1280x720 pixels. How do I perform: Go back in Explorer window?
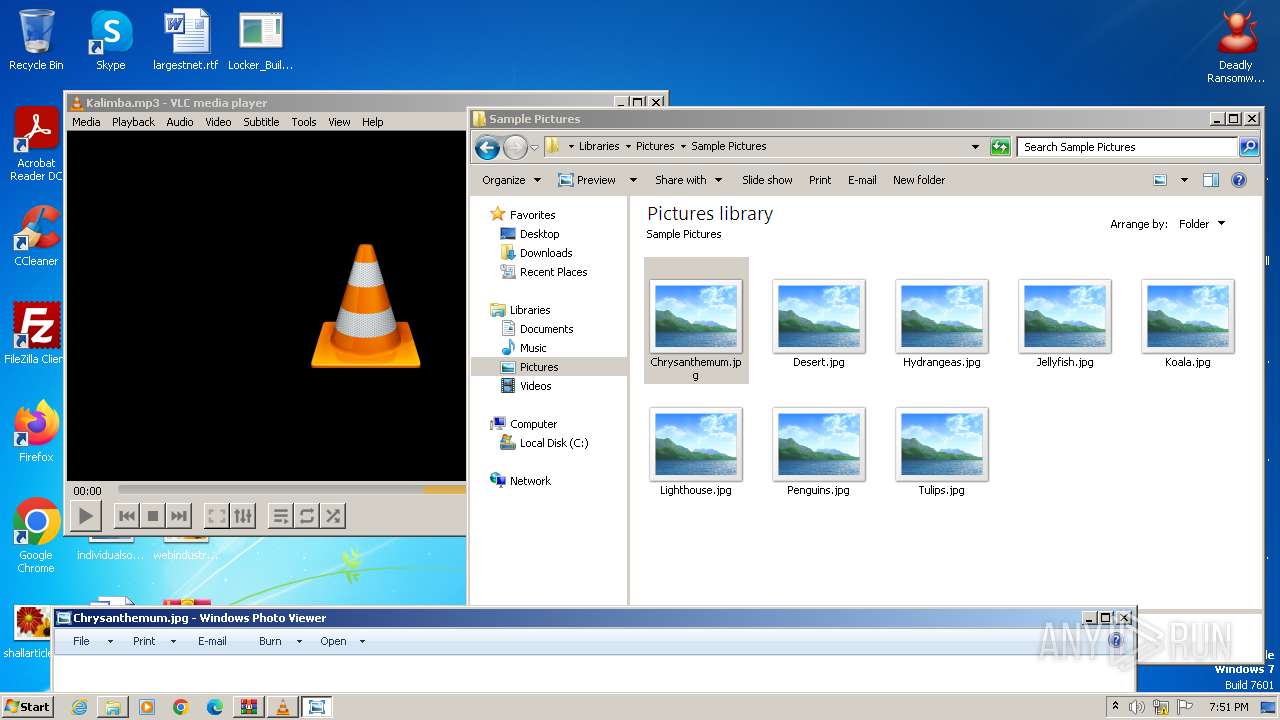[x=487, y=148]
